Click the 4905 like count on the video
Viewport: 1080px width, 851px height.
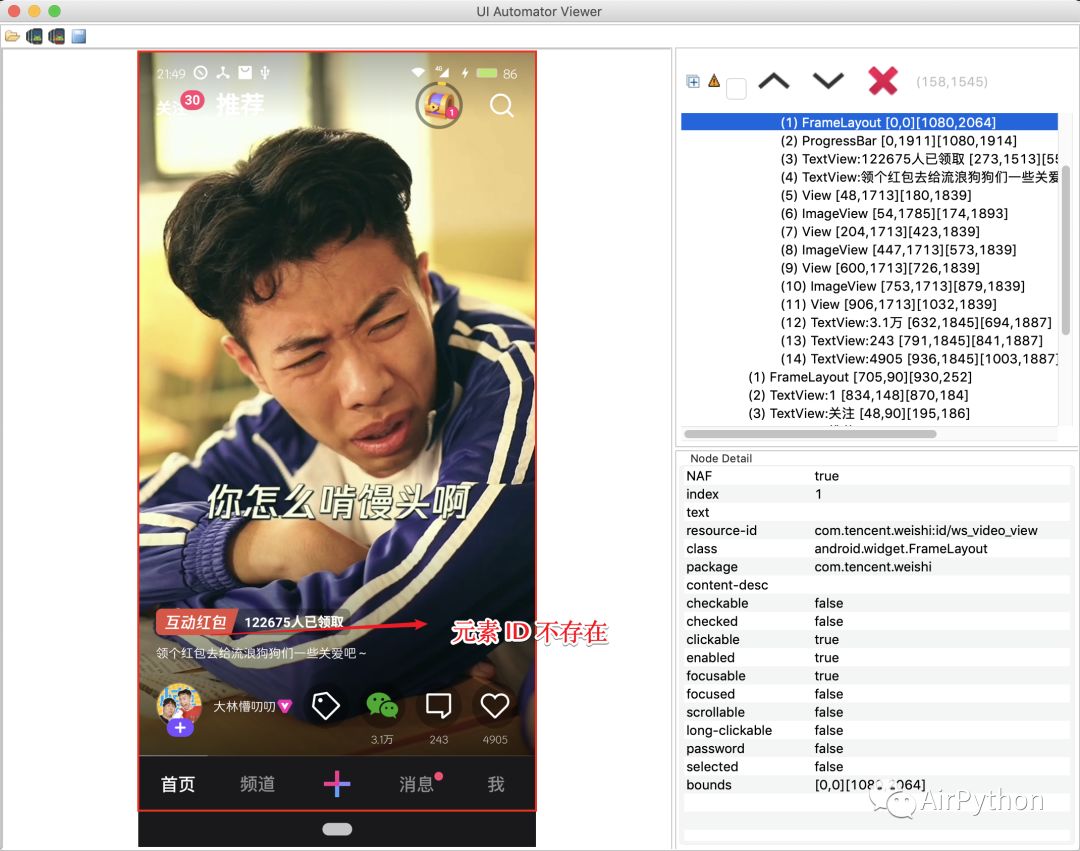tap(495, 739)
